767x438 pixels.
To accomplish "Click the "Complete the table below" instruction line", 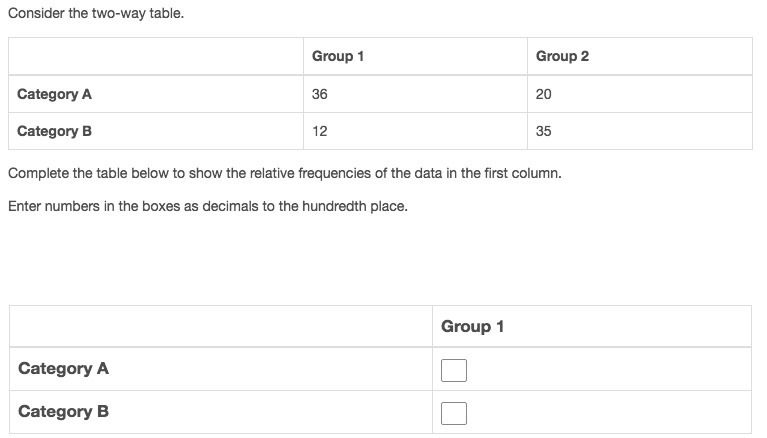I will 284,173.
